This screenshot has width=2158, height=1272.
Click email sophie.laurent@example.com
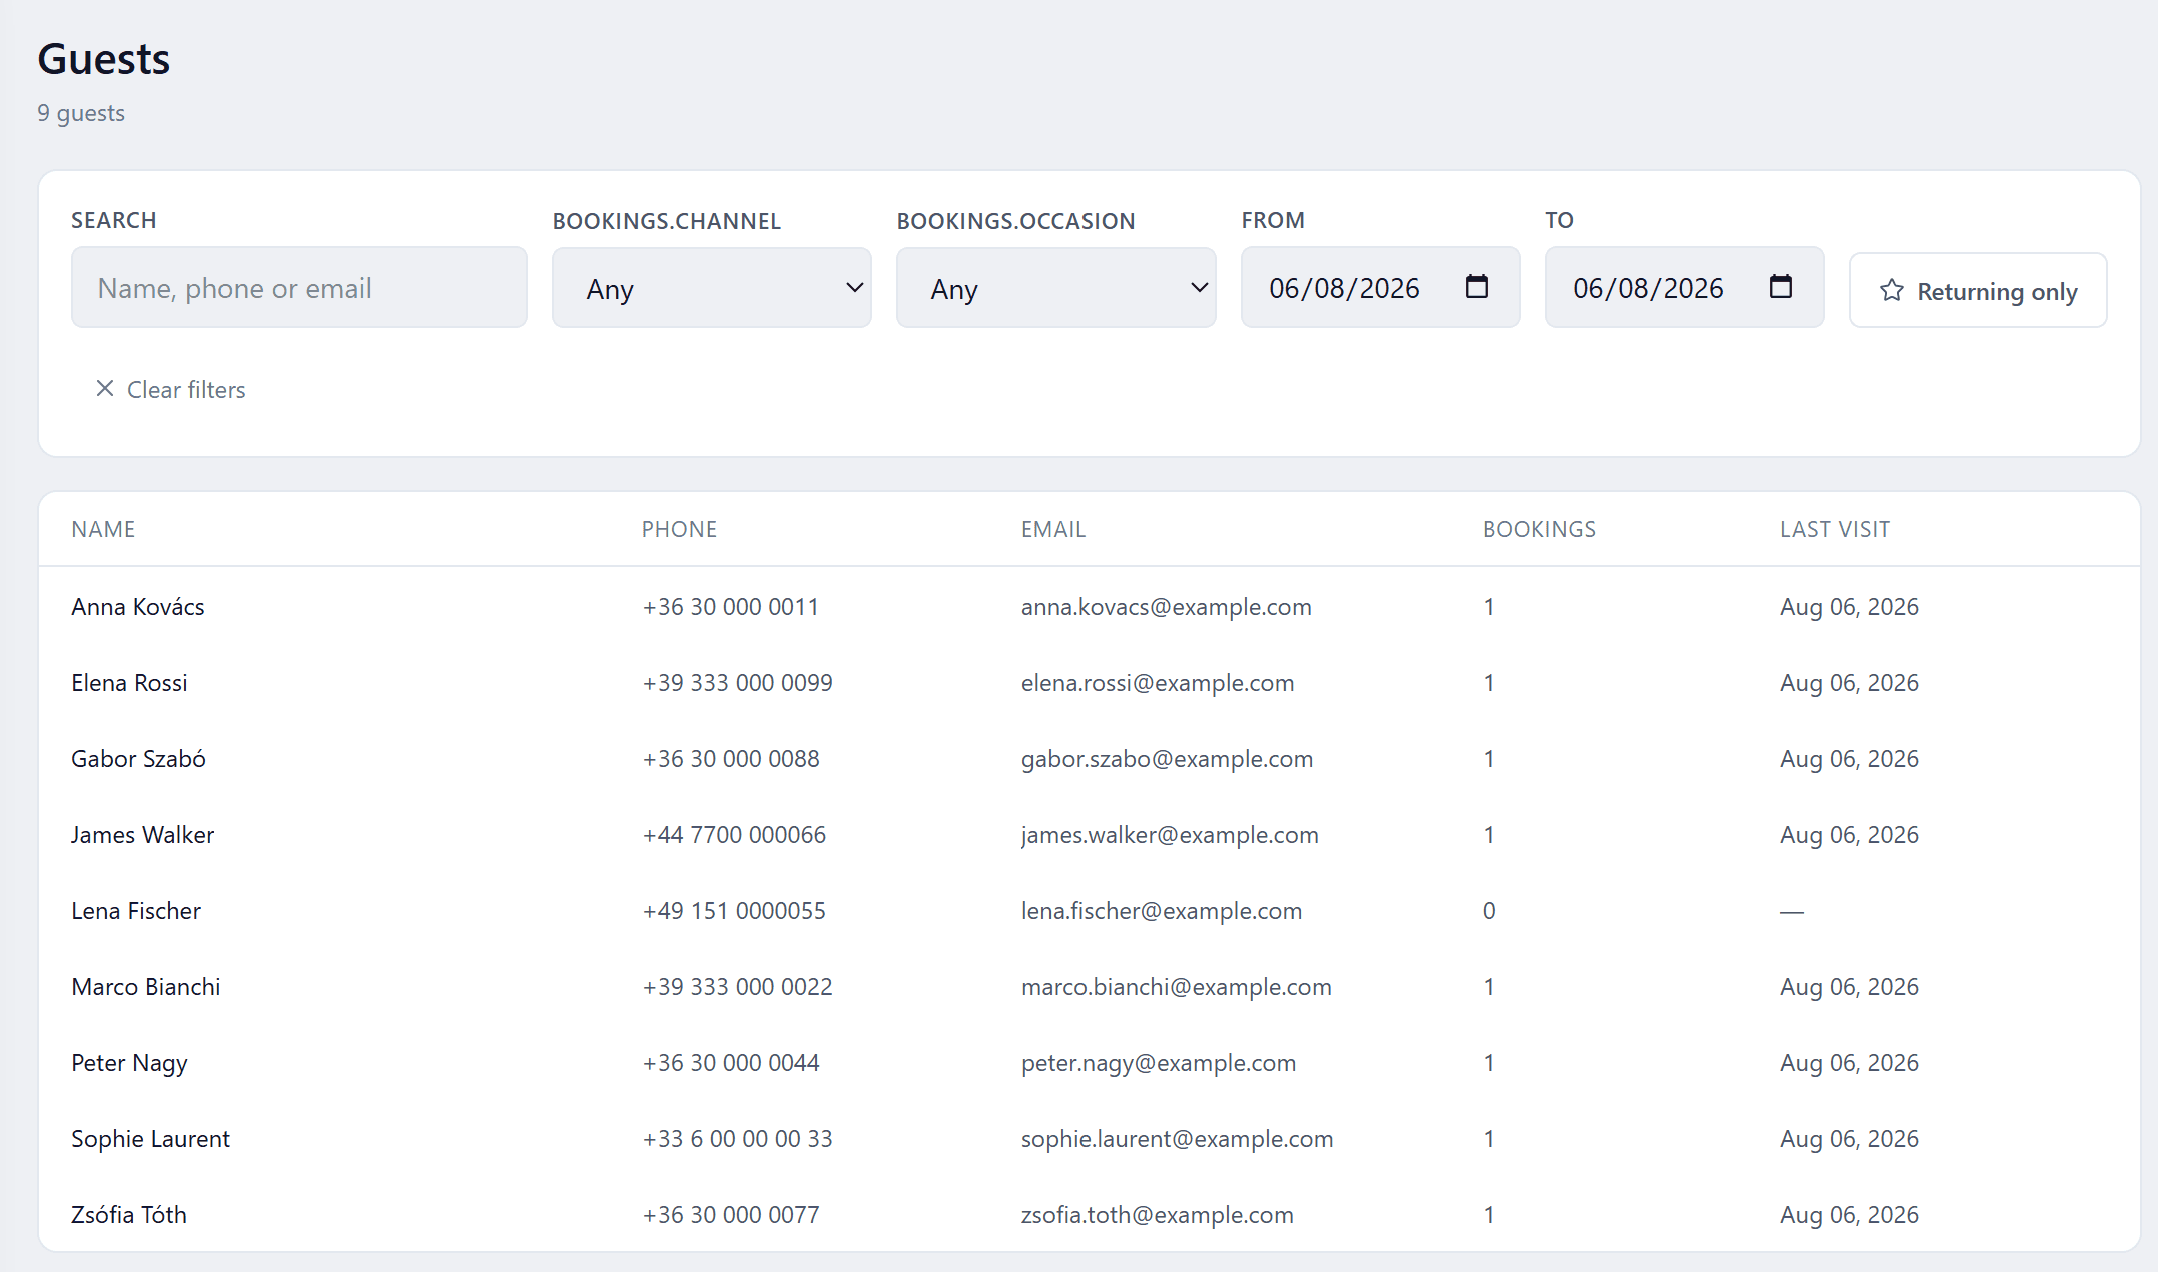[x=1177, y=1139]
